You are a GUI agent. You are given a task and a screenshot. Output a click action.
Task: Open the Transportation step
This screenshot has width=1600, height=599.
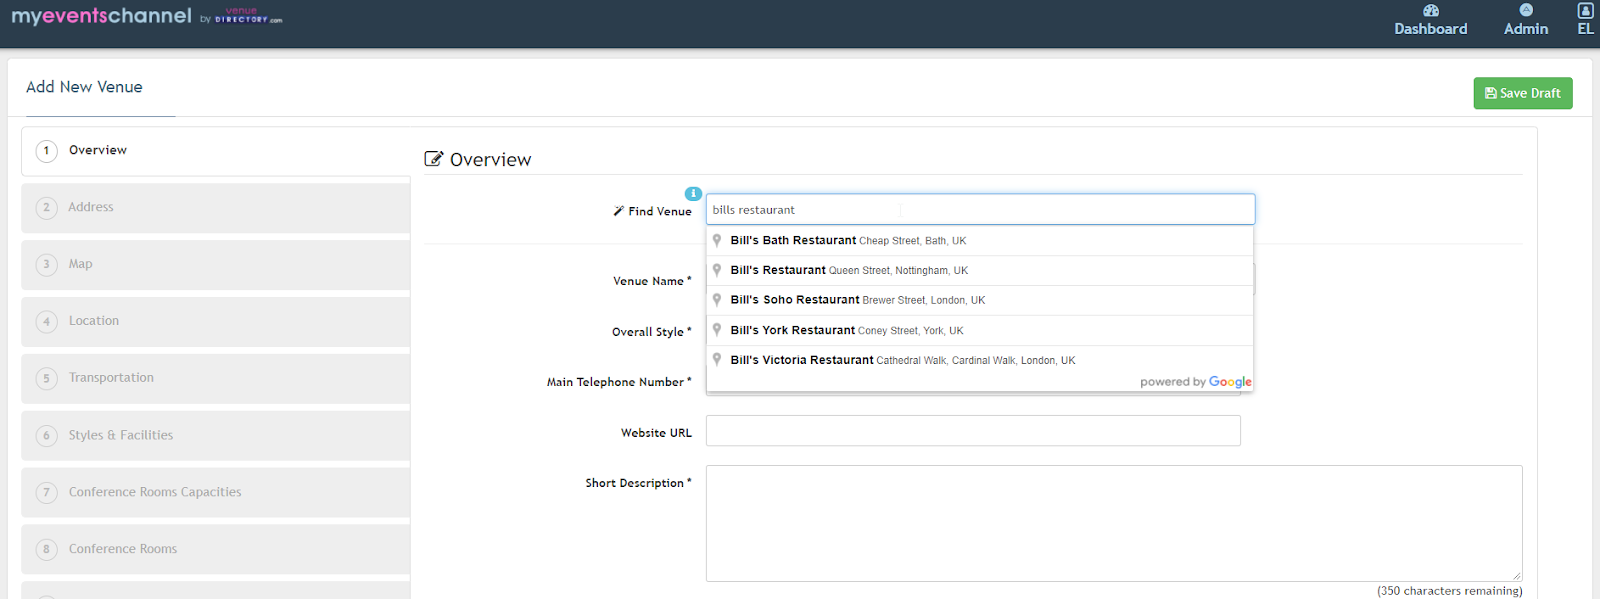point(216,379)
